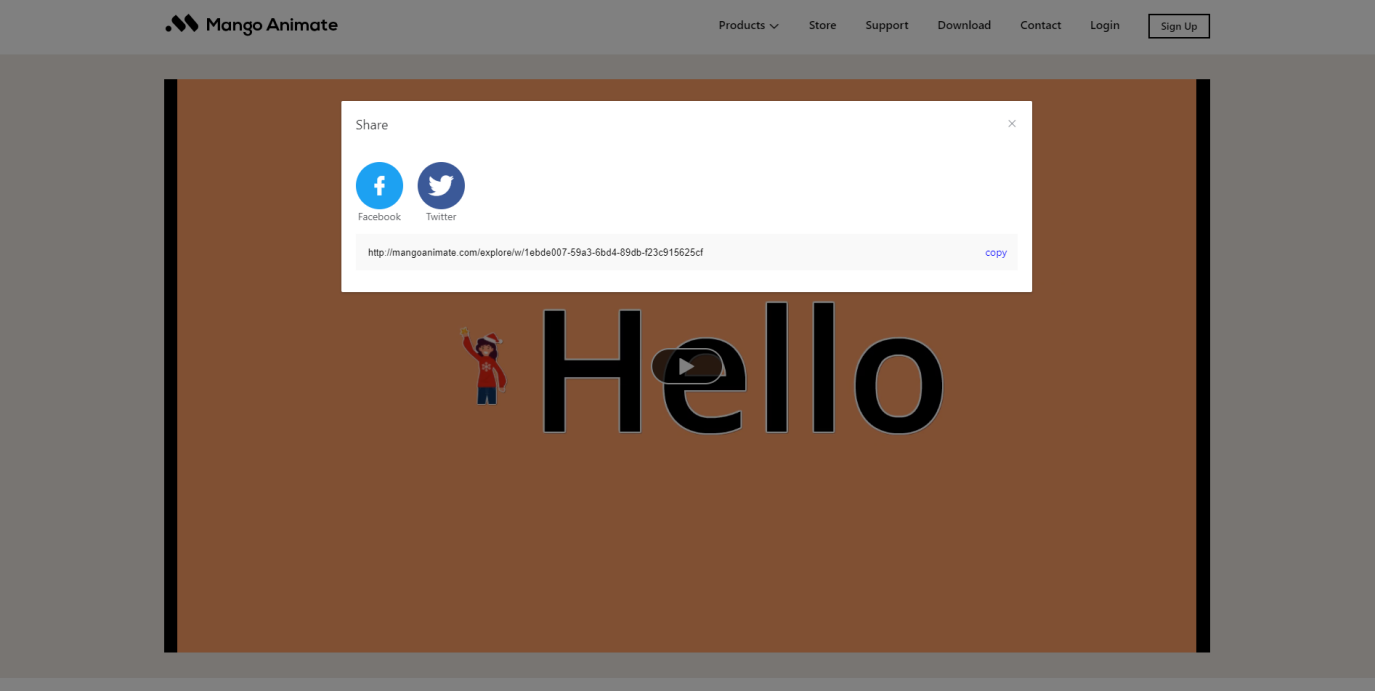The width and height of the screenshot is (1375, 691).
Task: Click the Santa-hat character in the video
Action: pyautogui.click(x=484, y=365)
